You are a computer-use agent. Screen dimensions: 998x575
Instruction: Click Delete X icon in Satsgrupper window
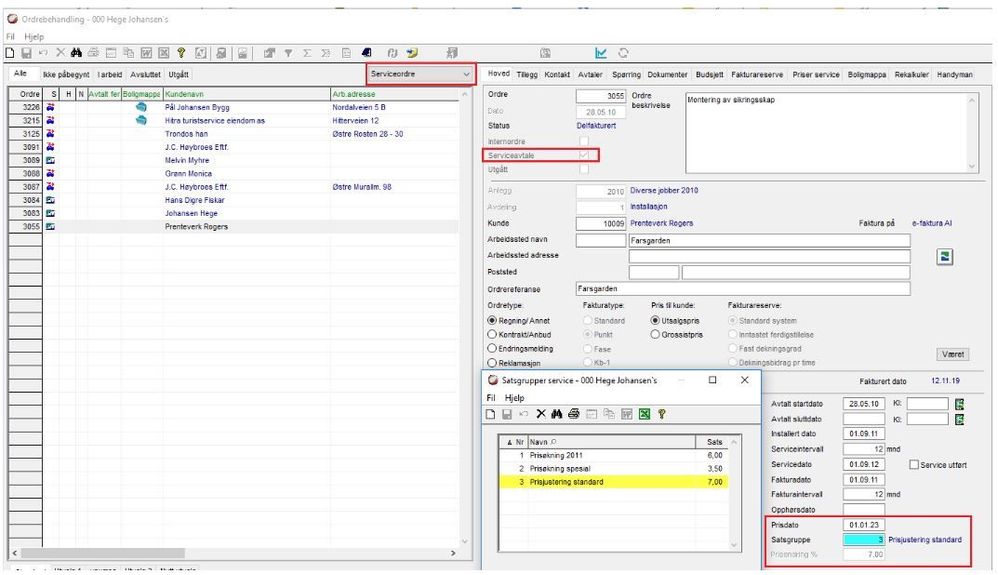(x=541, y=414)
